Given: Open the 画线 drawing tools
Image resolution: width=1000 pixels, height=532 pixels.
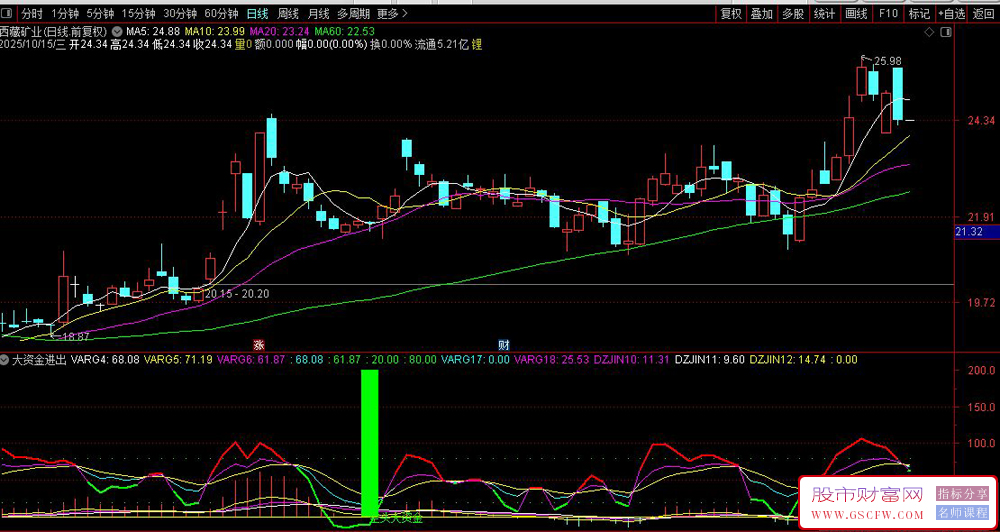Looking at the screenshot, I should (856, 14).
